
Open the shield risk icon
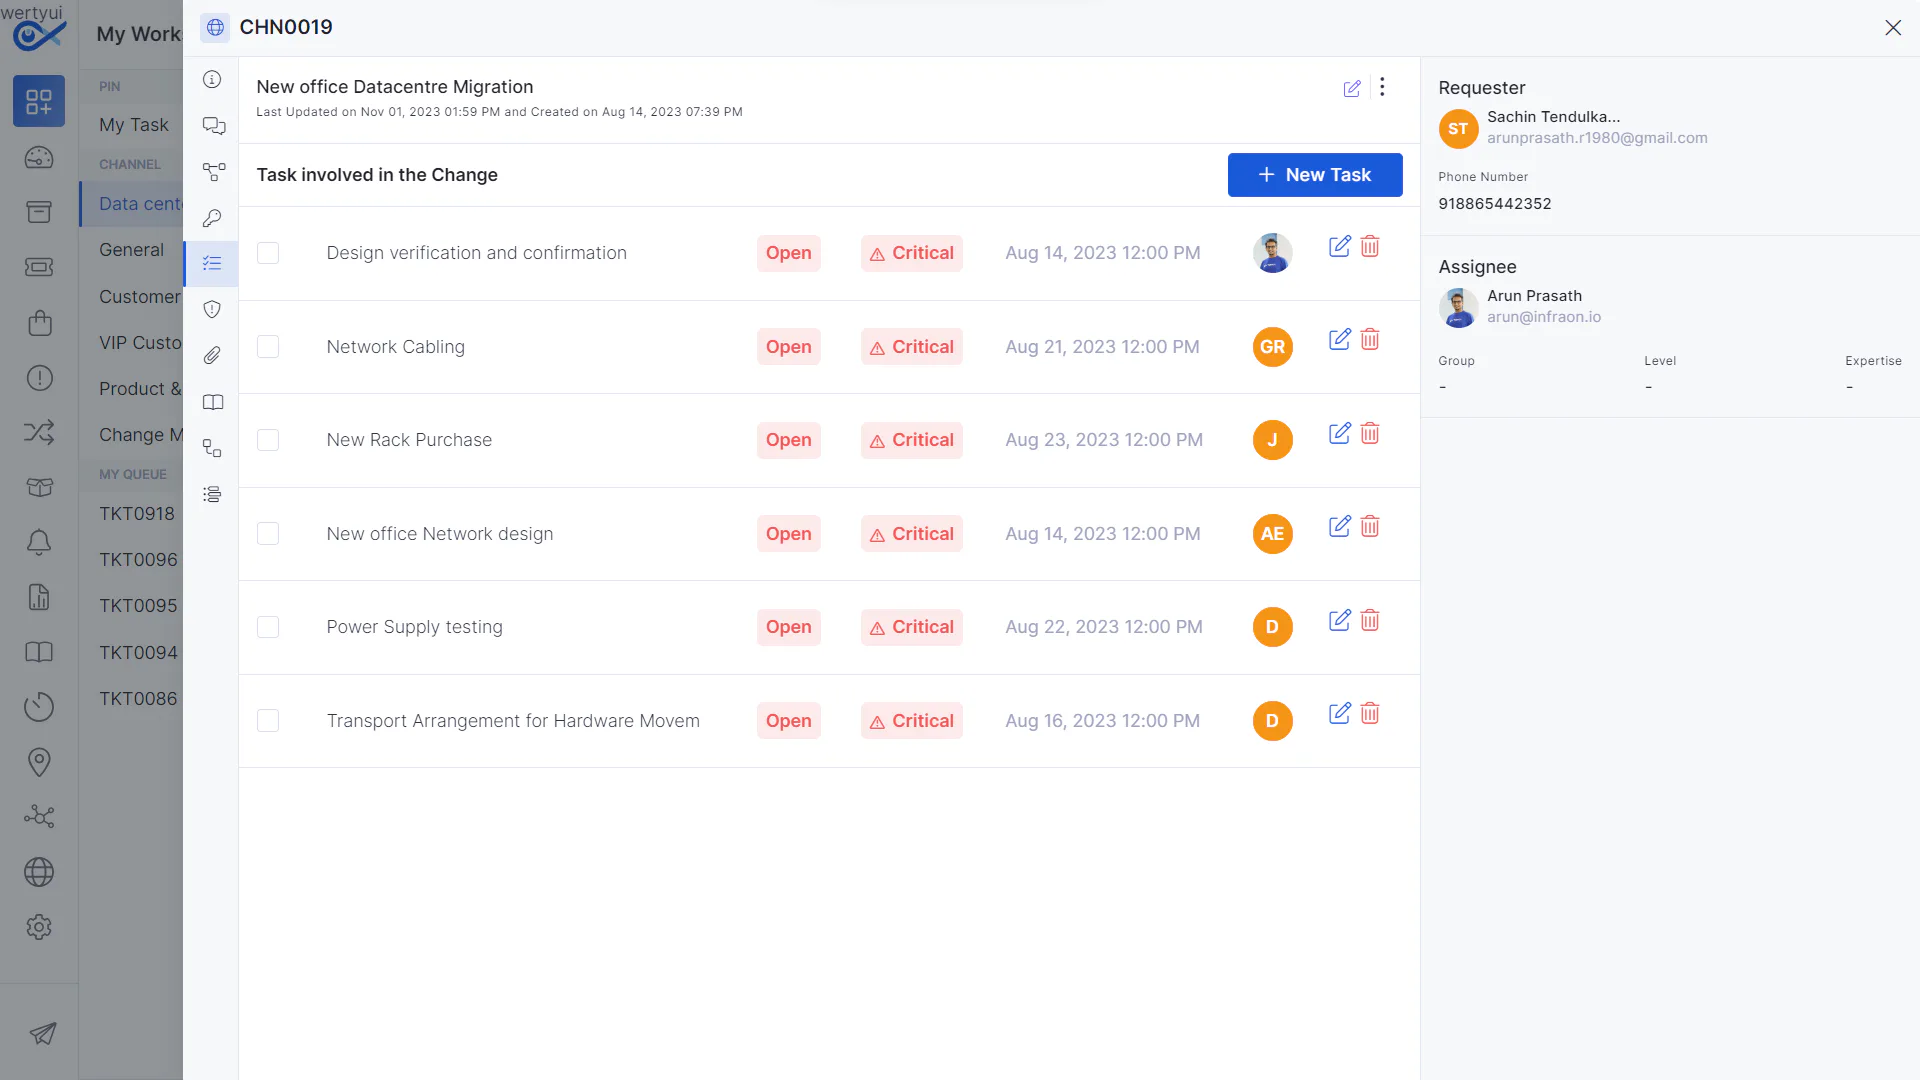(x=212, y=310)
